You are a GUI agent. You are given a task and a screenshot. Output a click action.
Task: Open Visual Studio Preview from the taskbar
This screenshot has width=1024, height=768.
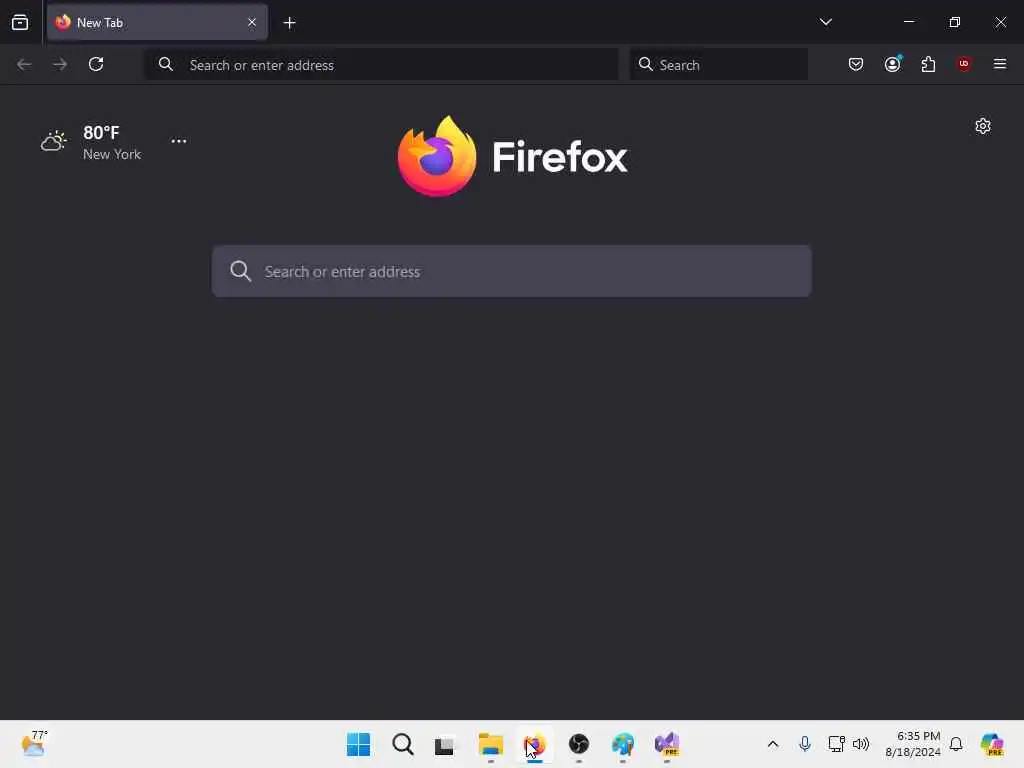pos(667,744)
